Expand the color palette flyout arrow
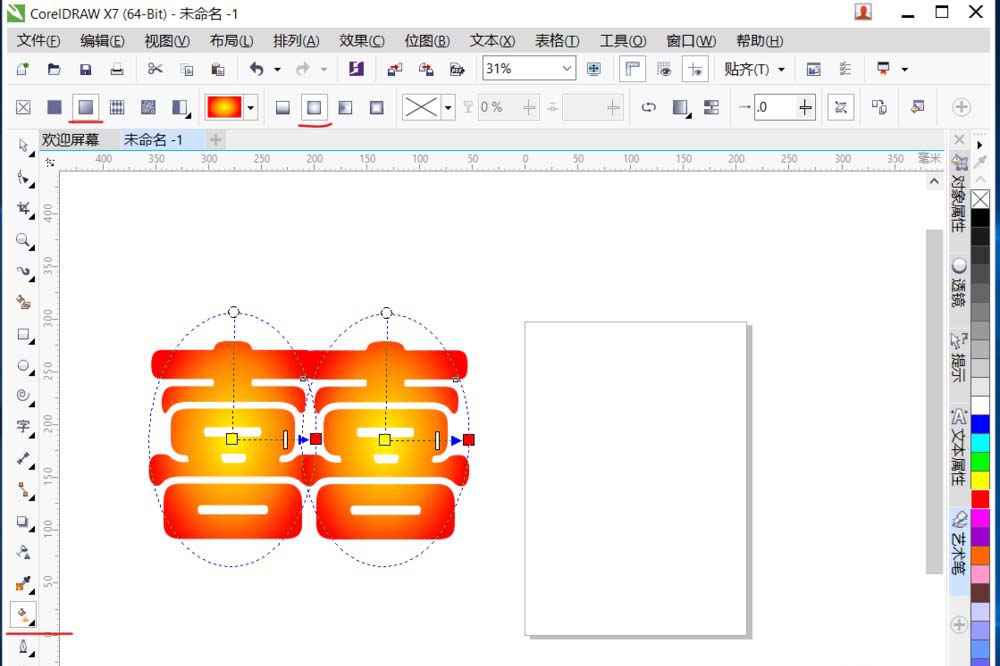1000x666 pixels. (980, 145)
